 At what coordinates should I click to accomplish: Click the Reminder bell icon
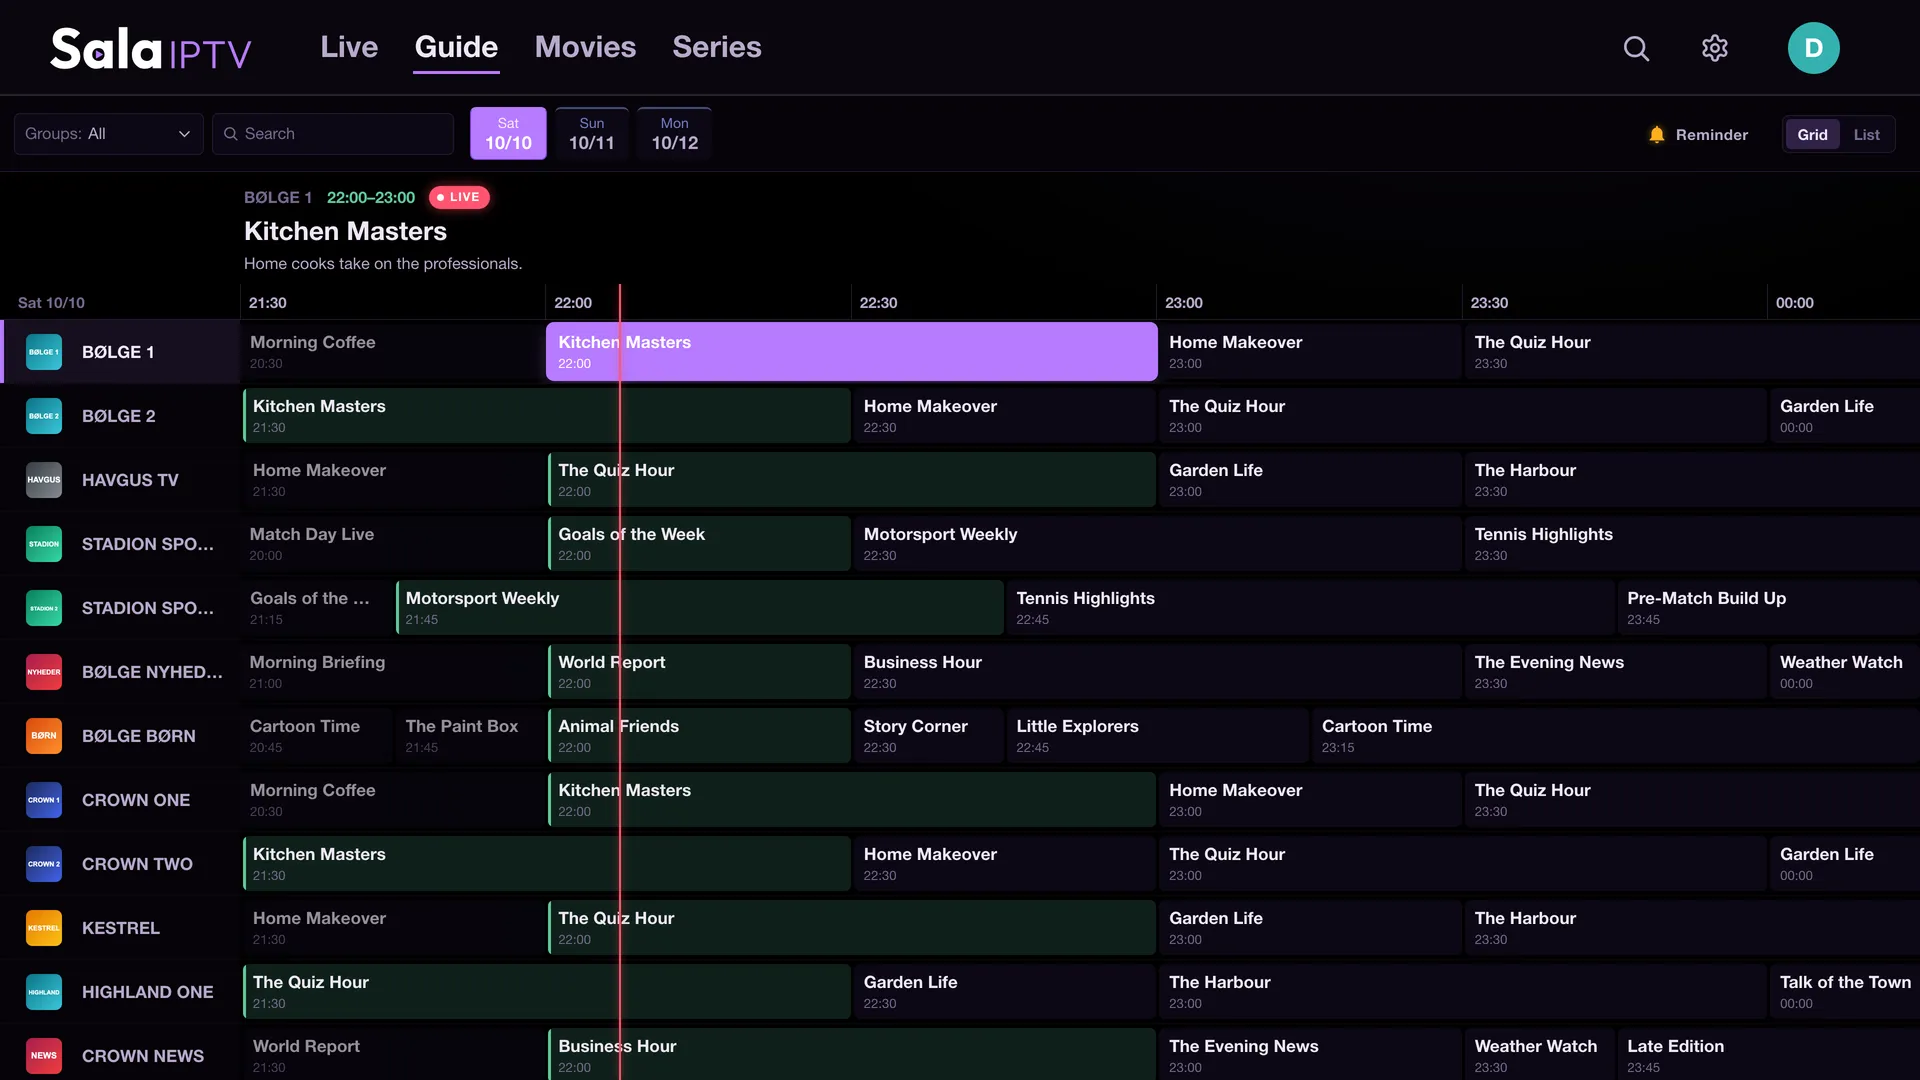pyautogui.click(x=1657, y=134)
